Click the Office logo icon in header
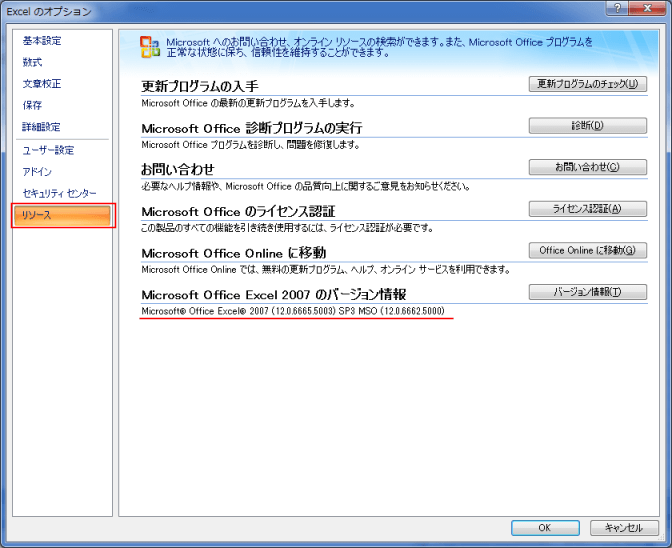The height and width of the screenshot is (548, 672). [x=150, y=47]
